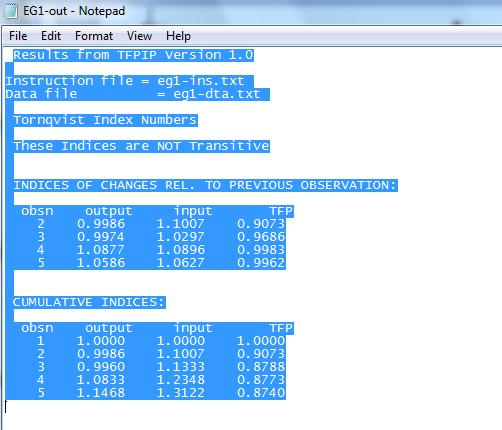Click cumulative TFP value 0.8788
Screen dimensions: 502x430
click(261, 367)
